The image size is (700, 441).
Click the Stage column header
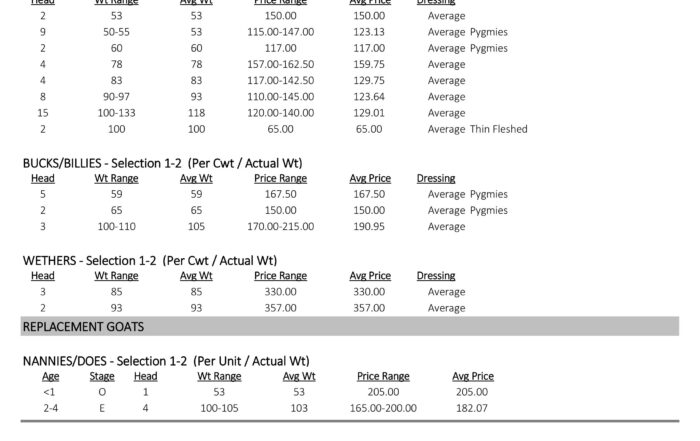[x=102, y=376]
